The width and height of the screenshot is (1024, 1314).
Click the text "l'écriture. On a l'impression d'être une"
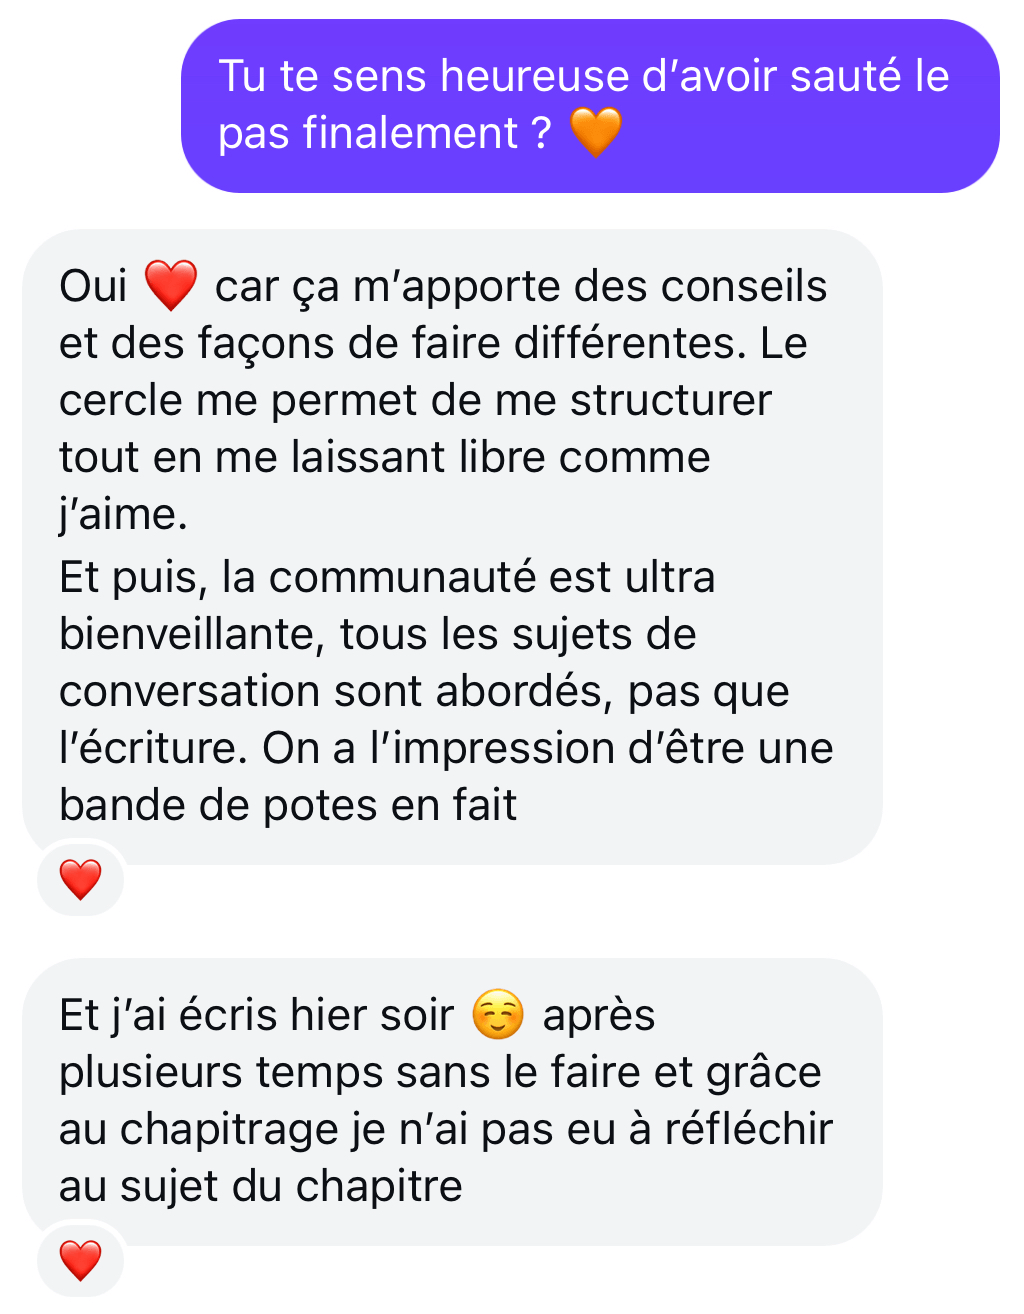pos(446,748)
